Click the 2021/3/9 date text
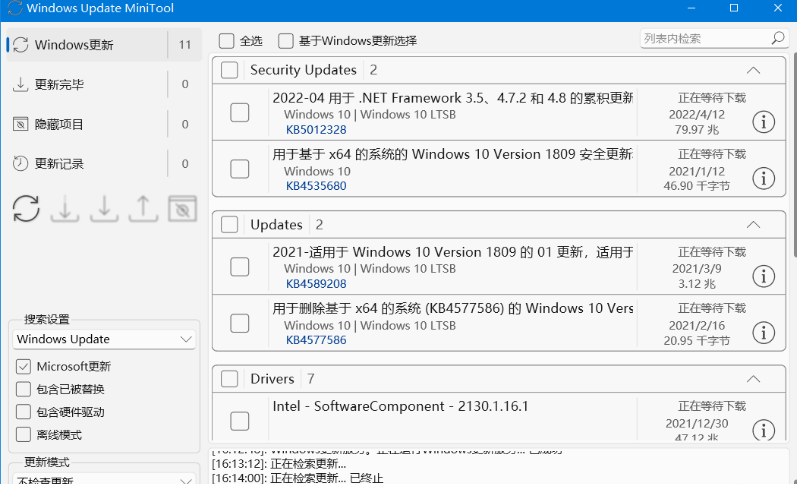The width and height of the screenshot is (797, 484). [696, 268]
